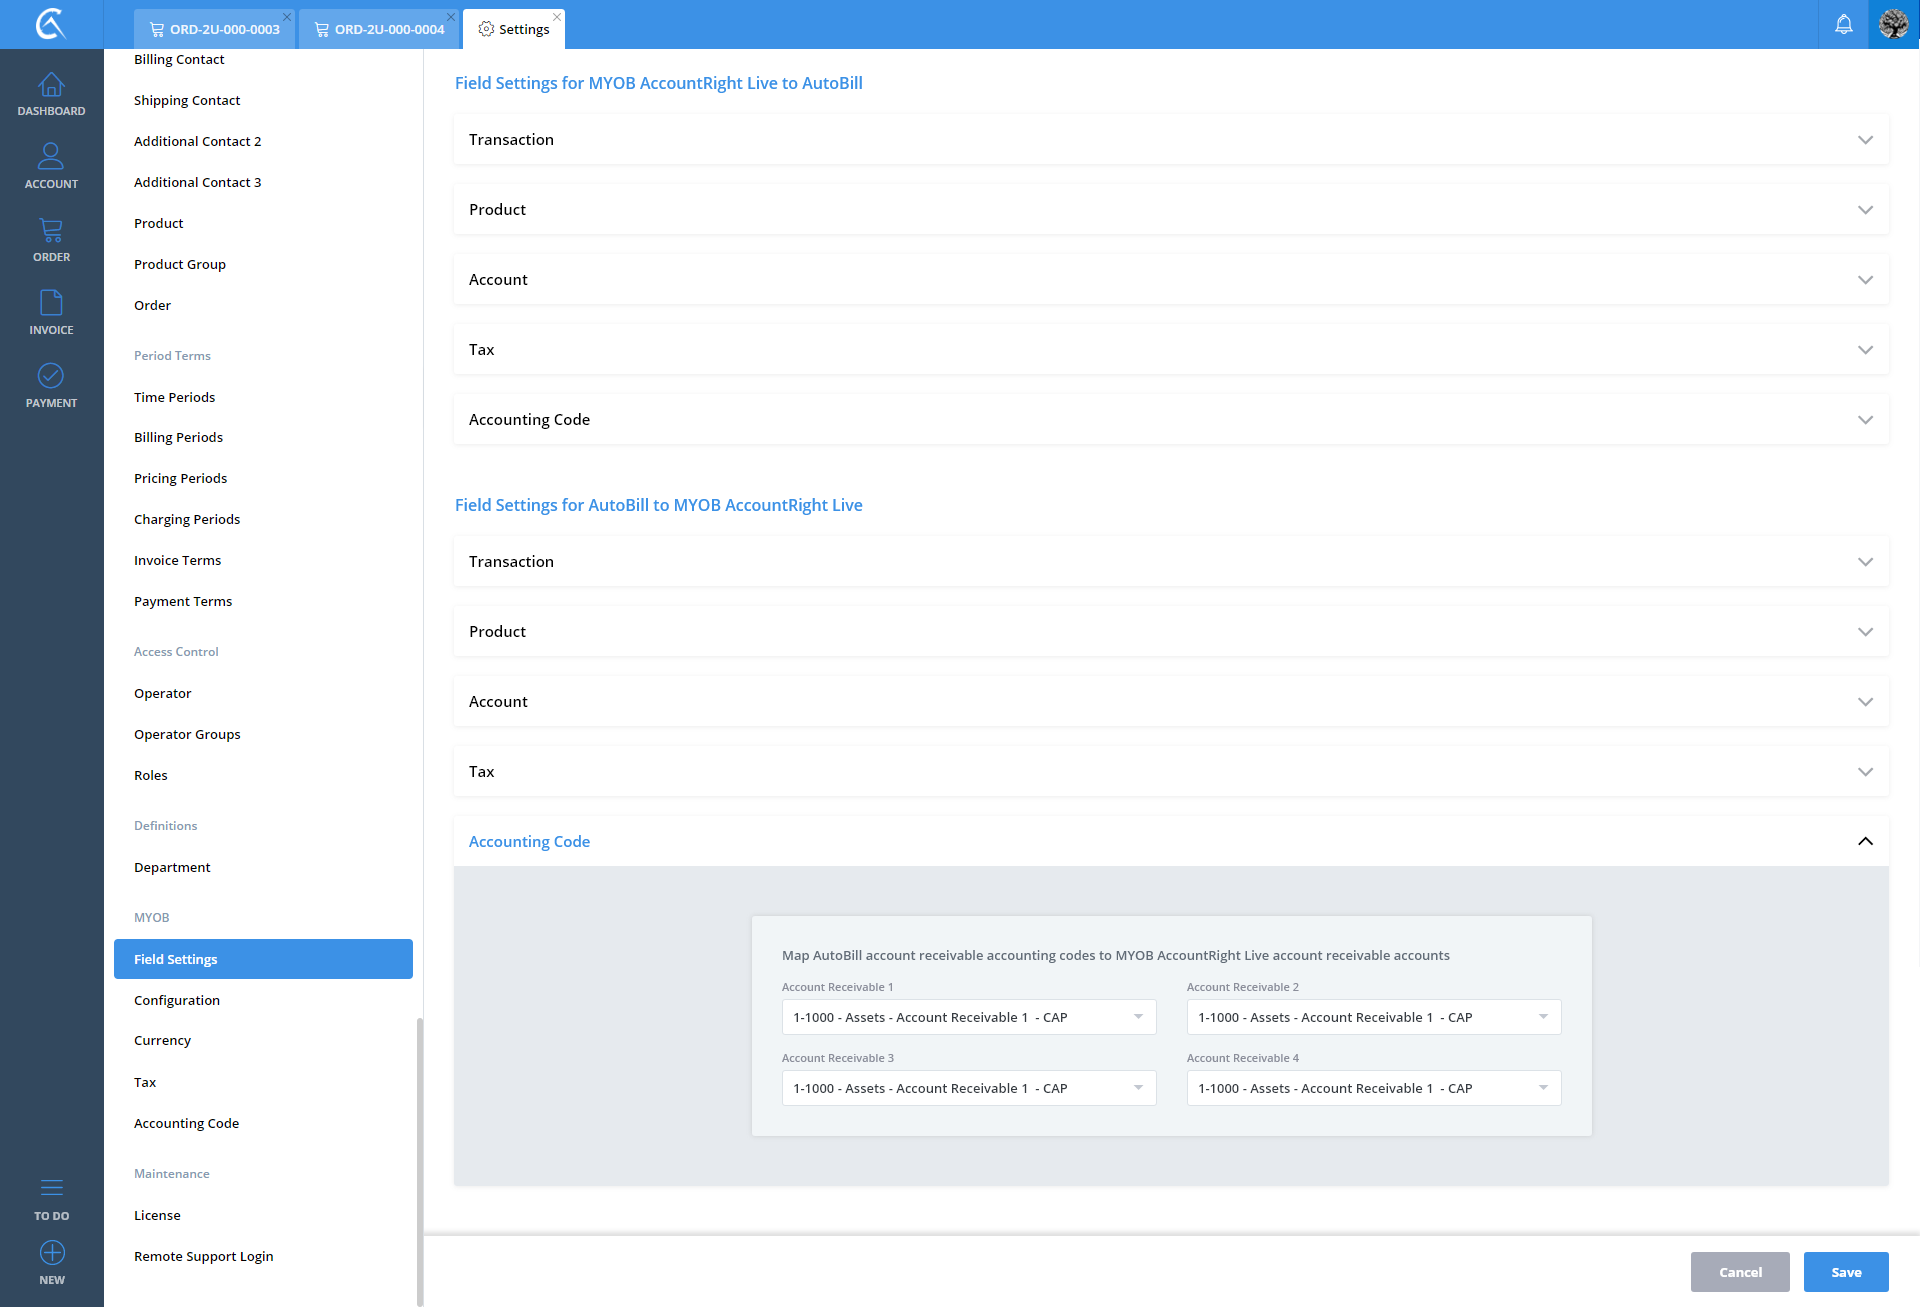Collapse the Accounting Code section
This screenshot has height=1307, width=1920.
pos(1865,841)
